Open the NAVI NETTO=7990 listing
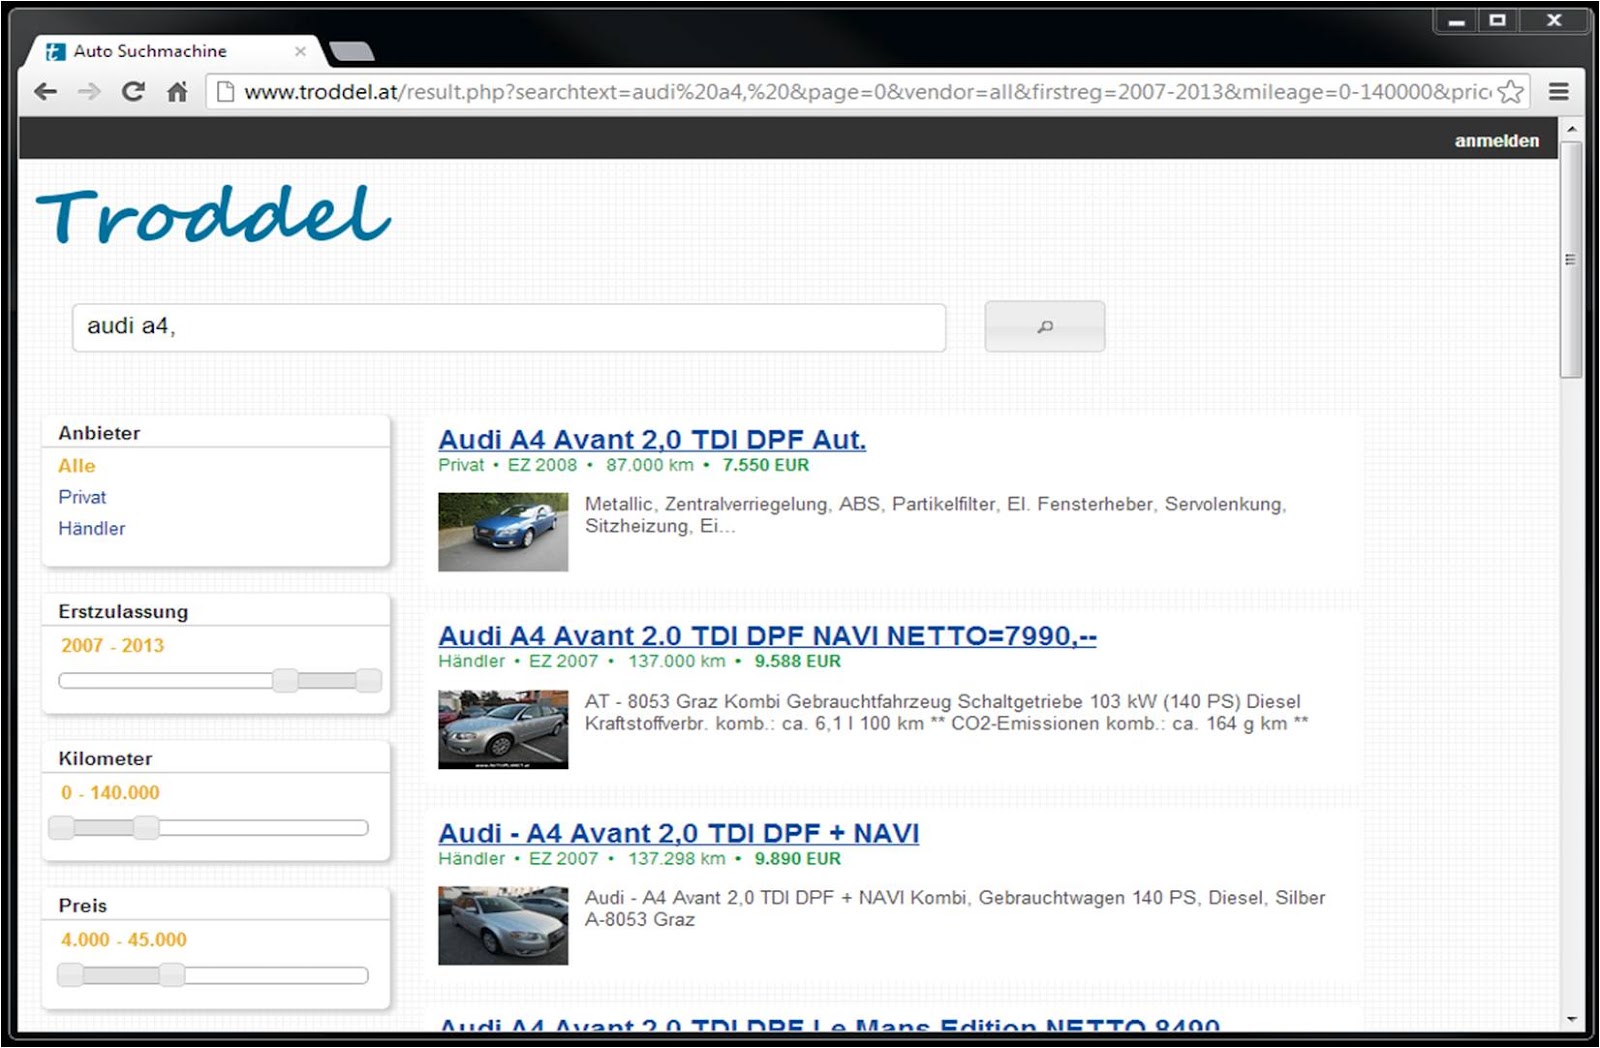1600x1048 pixels. click(767, 636)
